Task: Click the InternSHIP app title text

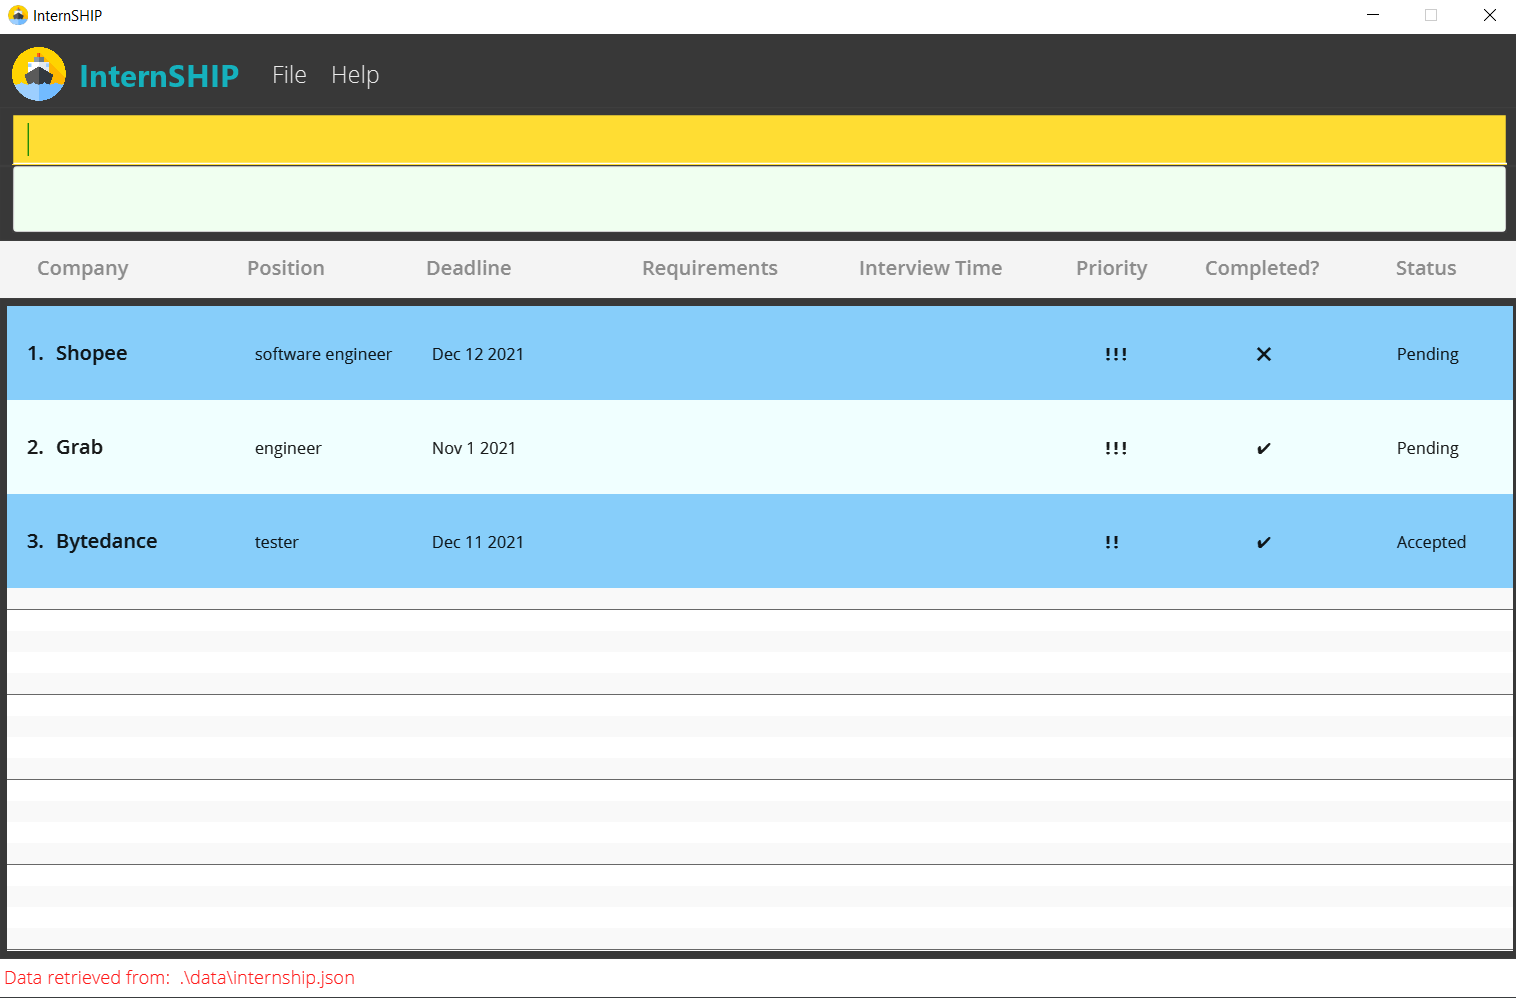Action: pos(159,75)
